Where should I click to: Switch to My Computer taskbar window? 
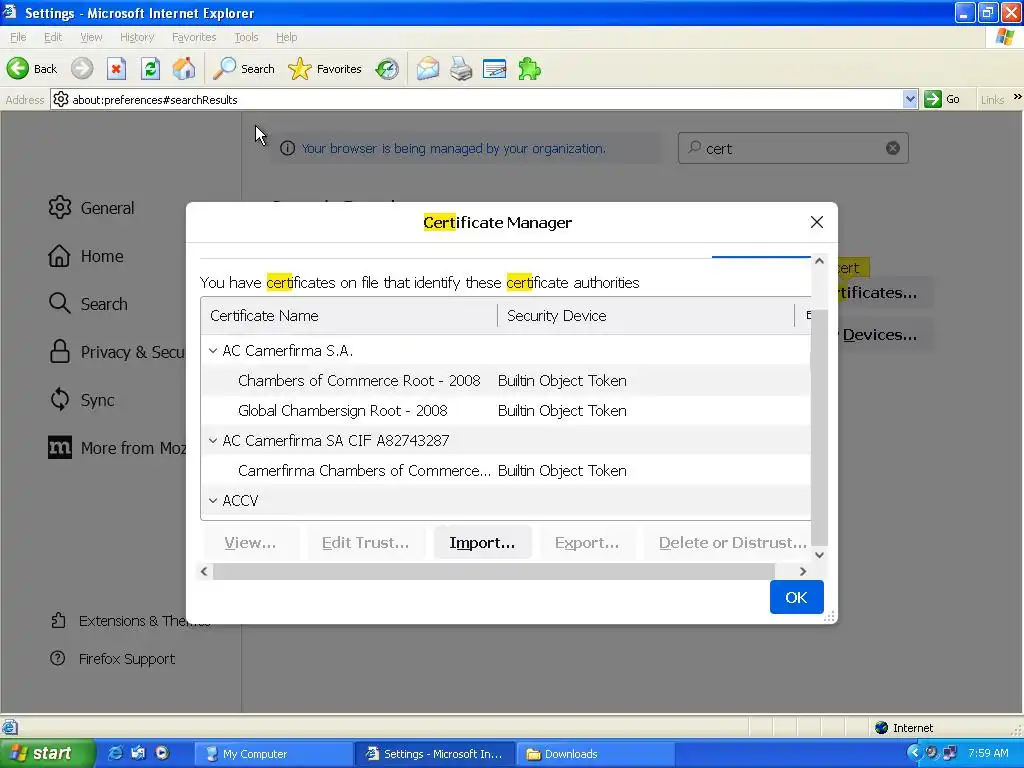click(274, 754)
